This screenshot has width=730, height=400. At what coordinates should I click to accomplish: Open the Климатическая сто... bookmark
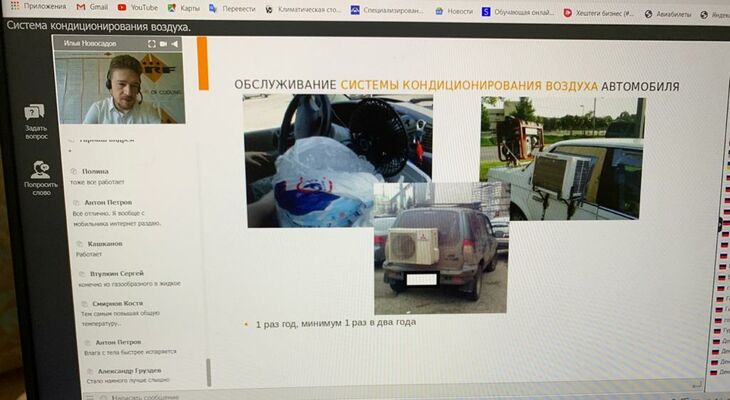(303, 9)
